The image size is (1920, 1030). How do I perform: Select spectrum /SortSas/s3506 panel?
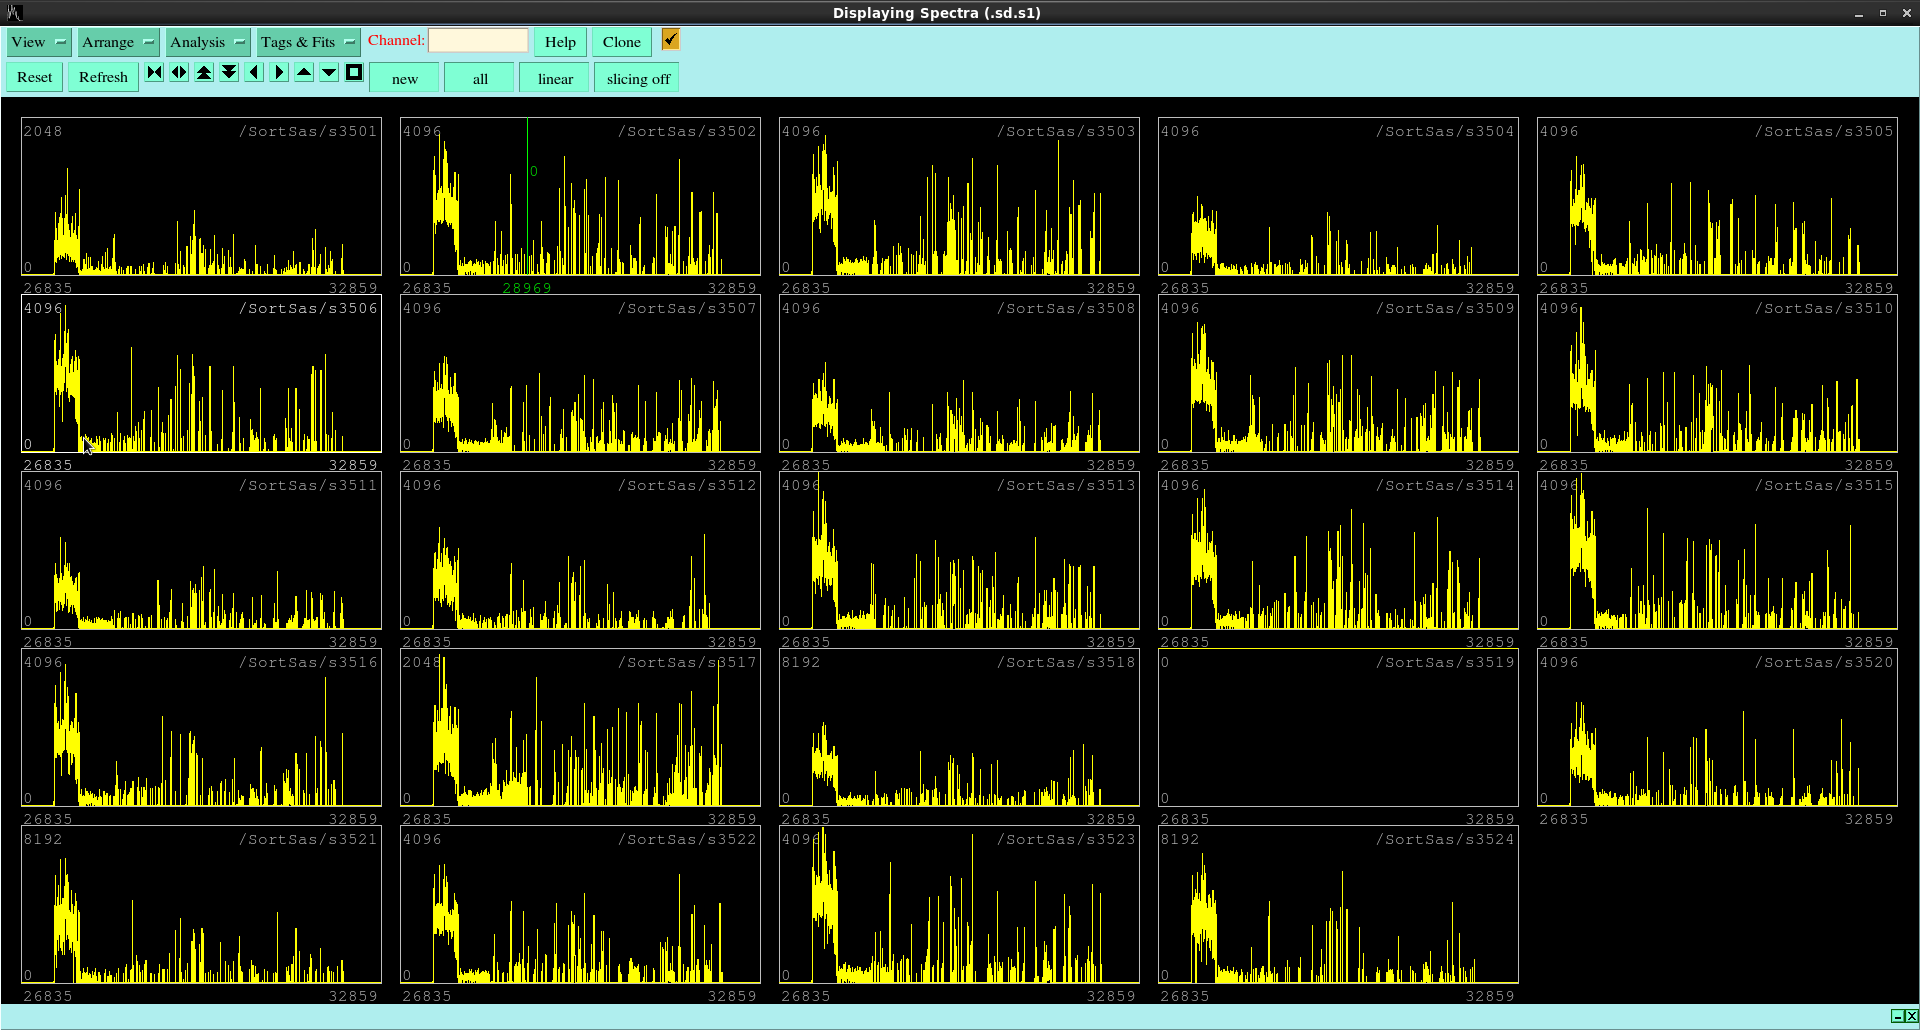click(201, 374)
